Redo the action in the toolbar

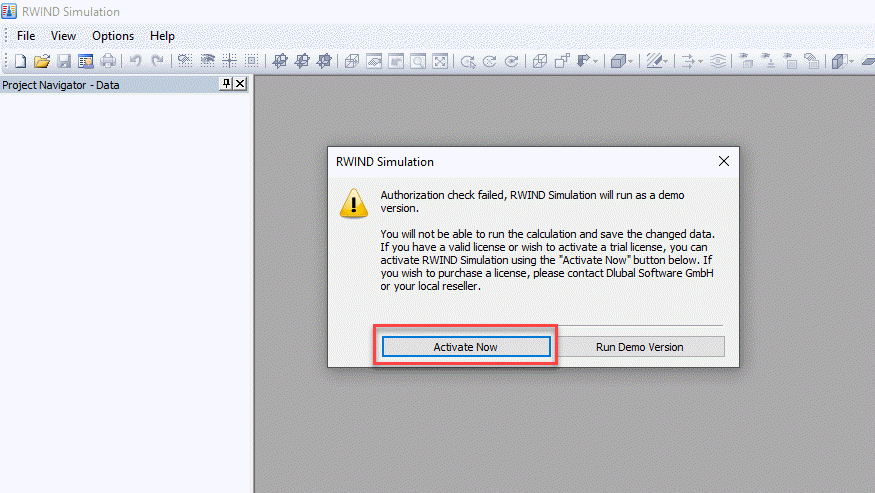[157, 61]
